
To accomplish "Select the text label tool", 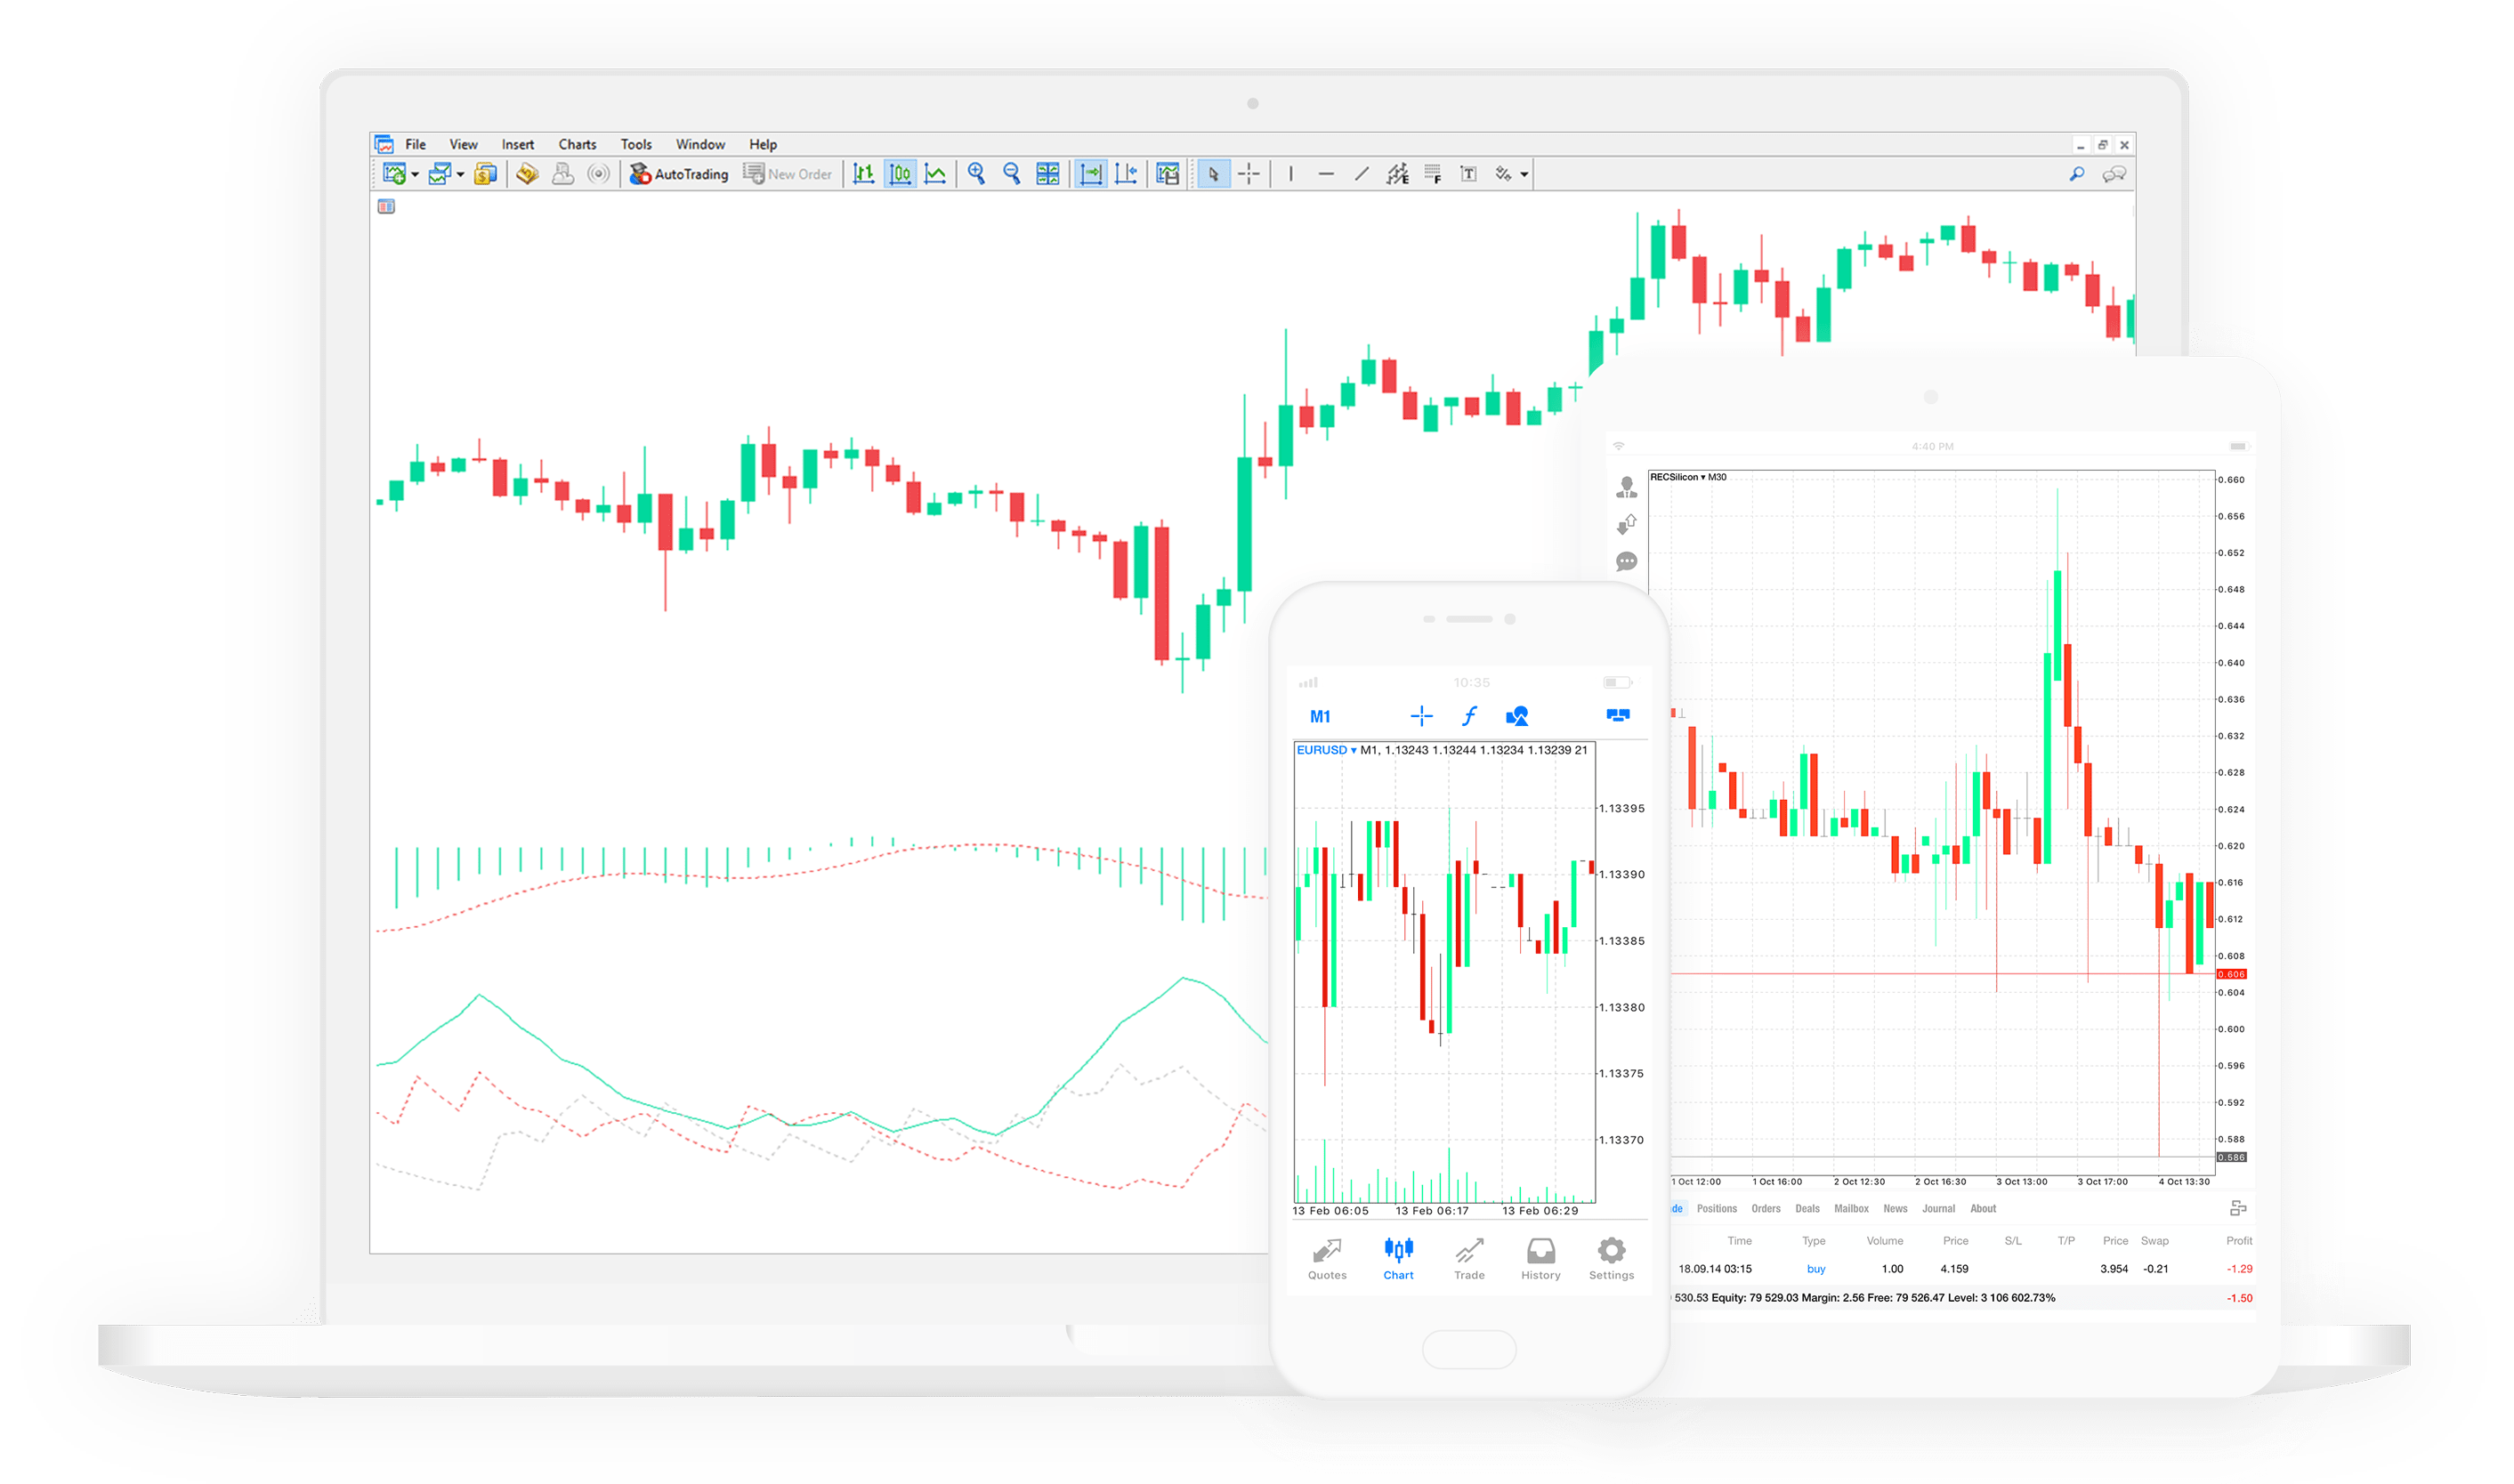I will [x=1469, y=174].
